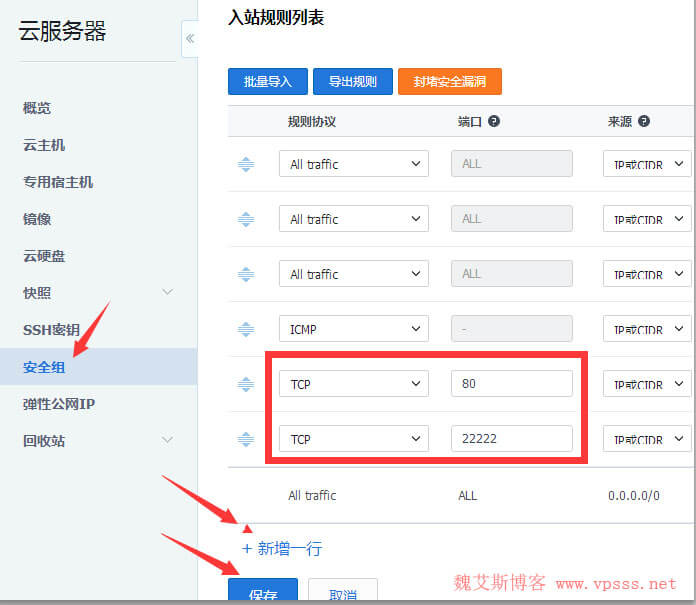Click reorder handle of ICMP rule row

coord(246,329)
